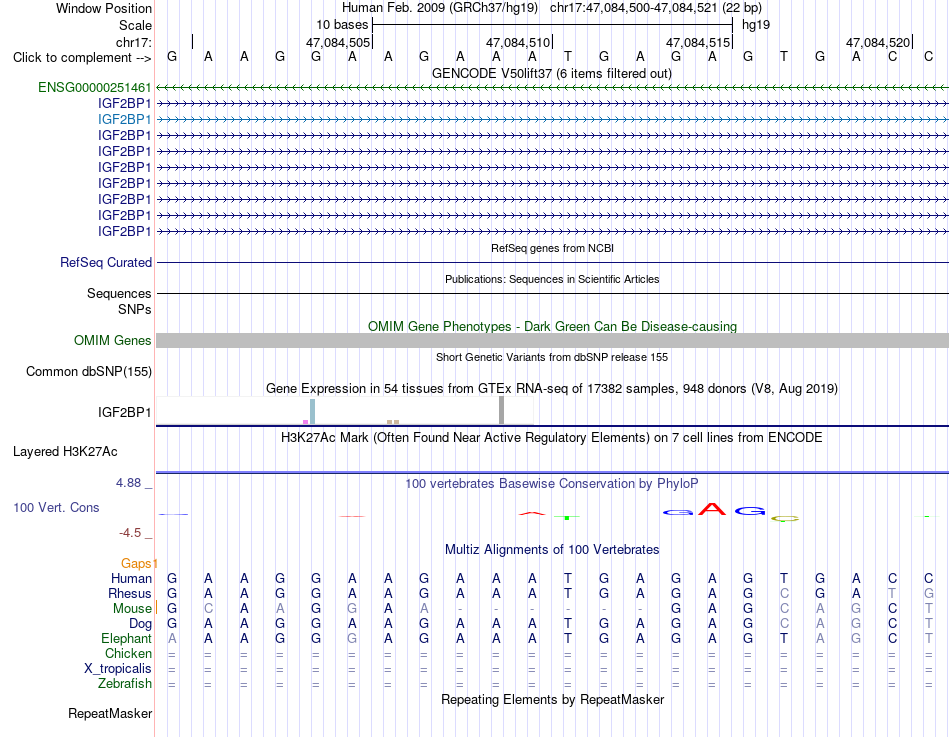Click the yellow inverted letter in PhyloP track
The height and width of the screenshot is (737, 950).
tap(785, 519)
